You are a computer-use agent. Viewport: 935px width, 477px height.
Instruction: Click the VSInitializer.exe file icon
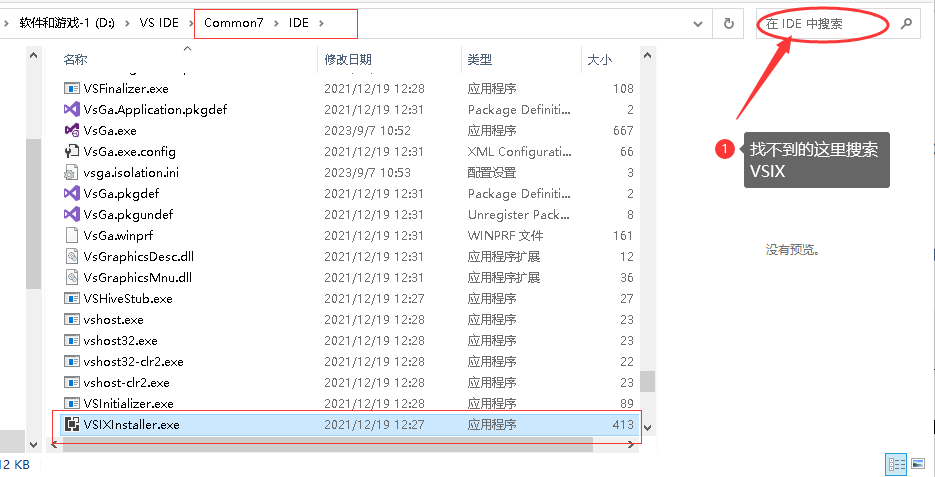tap(72, 403)
